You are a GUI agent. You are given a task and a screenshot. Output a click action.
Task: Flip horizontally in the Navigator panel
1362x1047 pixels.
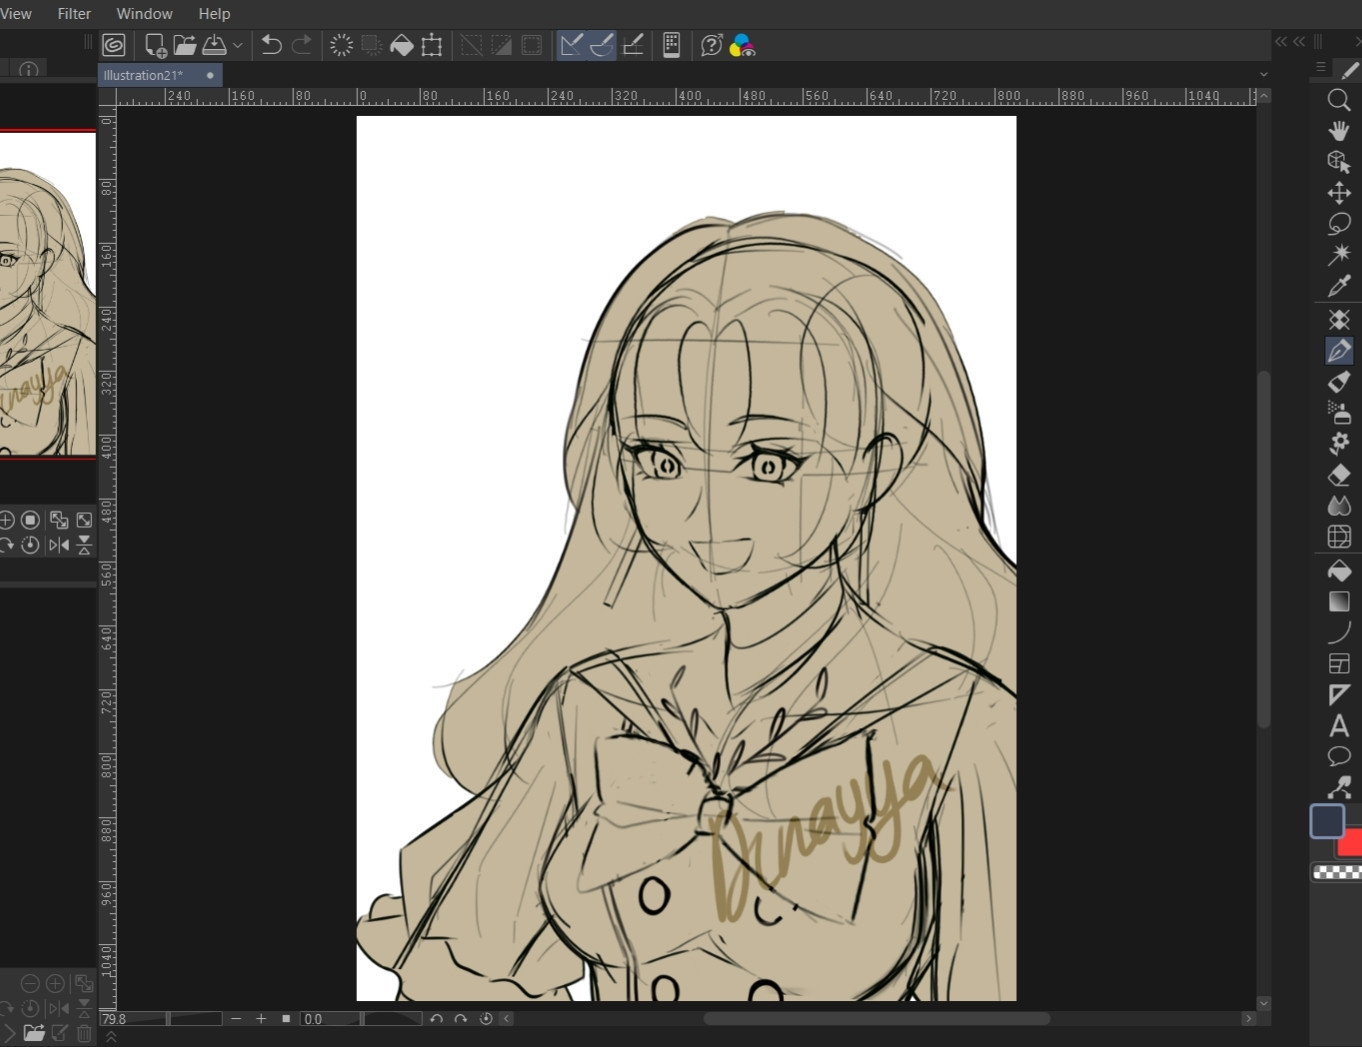tap(59, 545)
